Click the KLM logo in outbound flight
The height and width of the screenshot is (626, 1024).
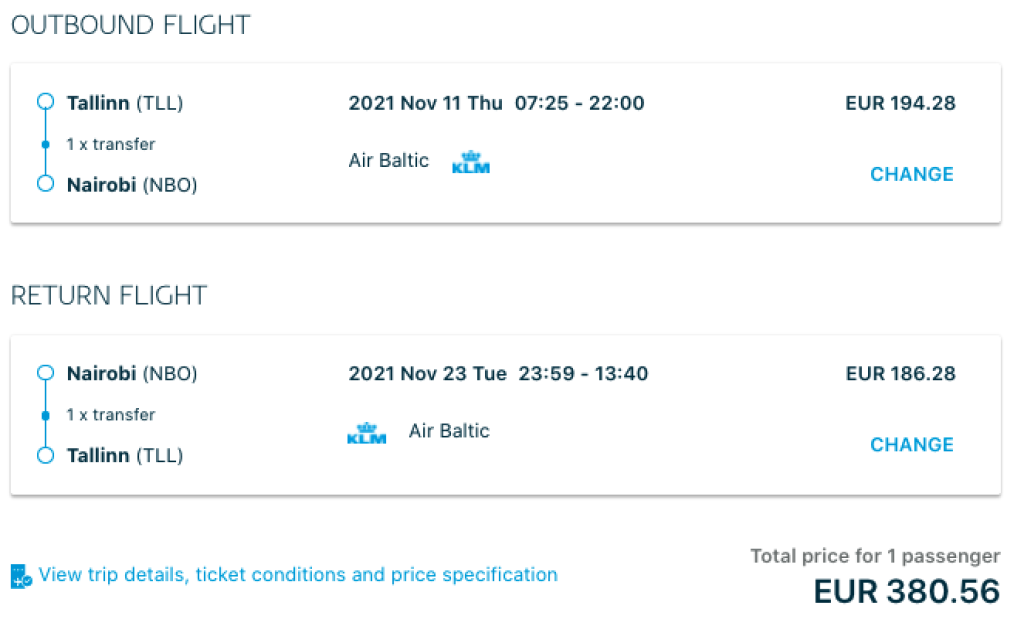[471, 162]
